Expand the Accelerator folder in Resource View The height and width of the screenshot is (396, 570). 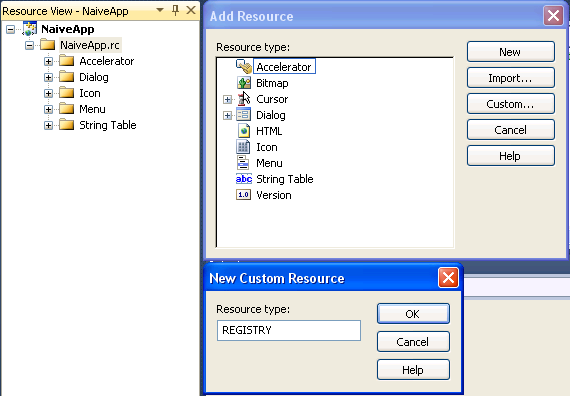pos(48,61)
